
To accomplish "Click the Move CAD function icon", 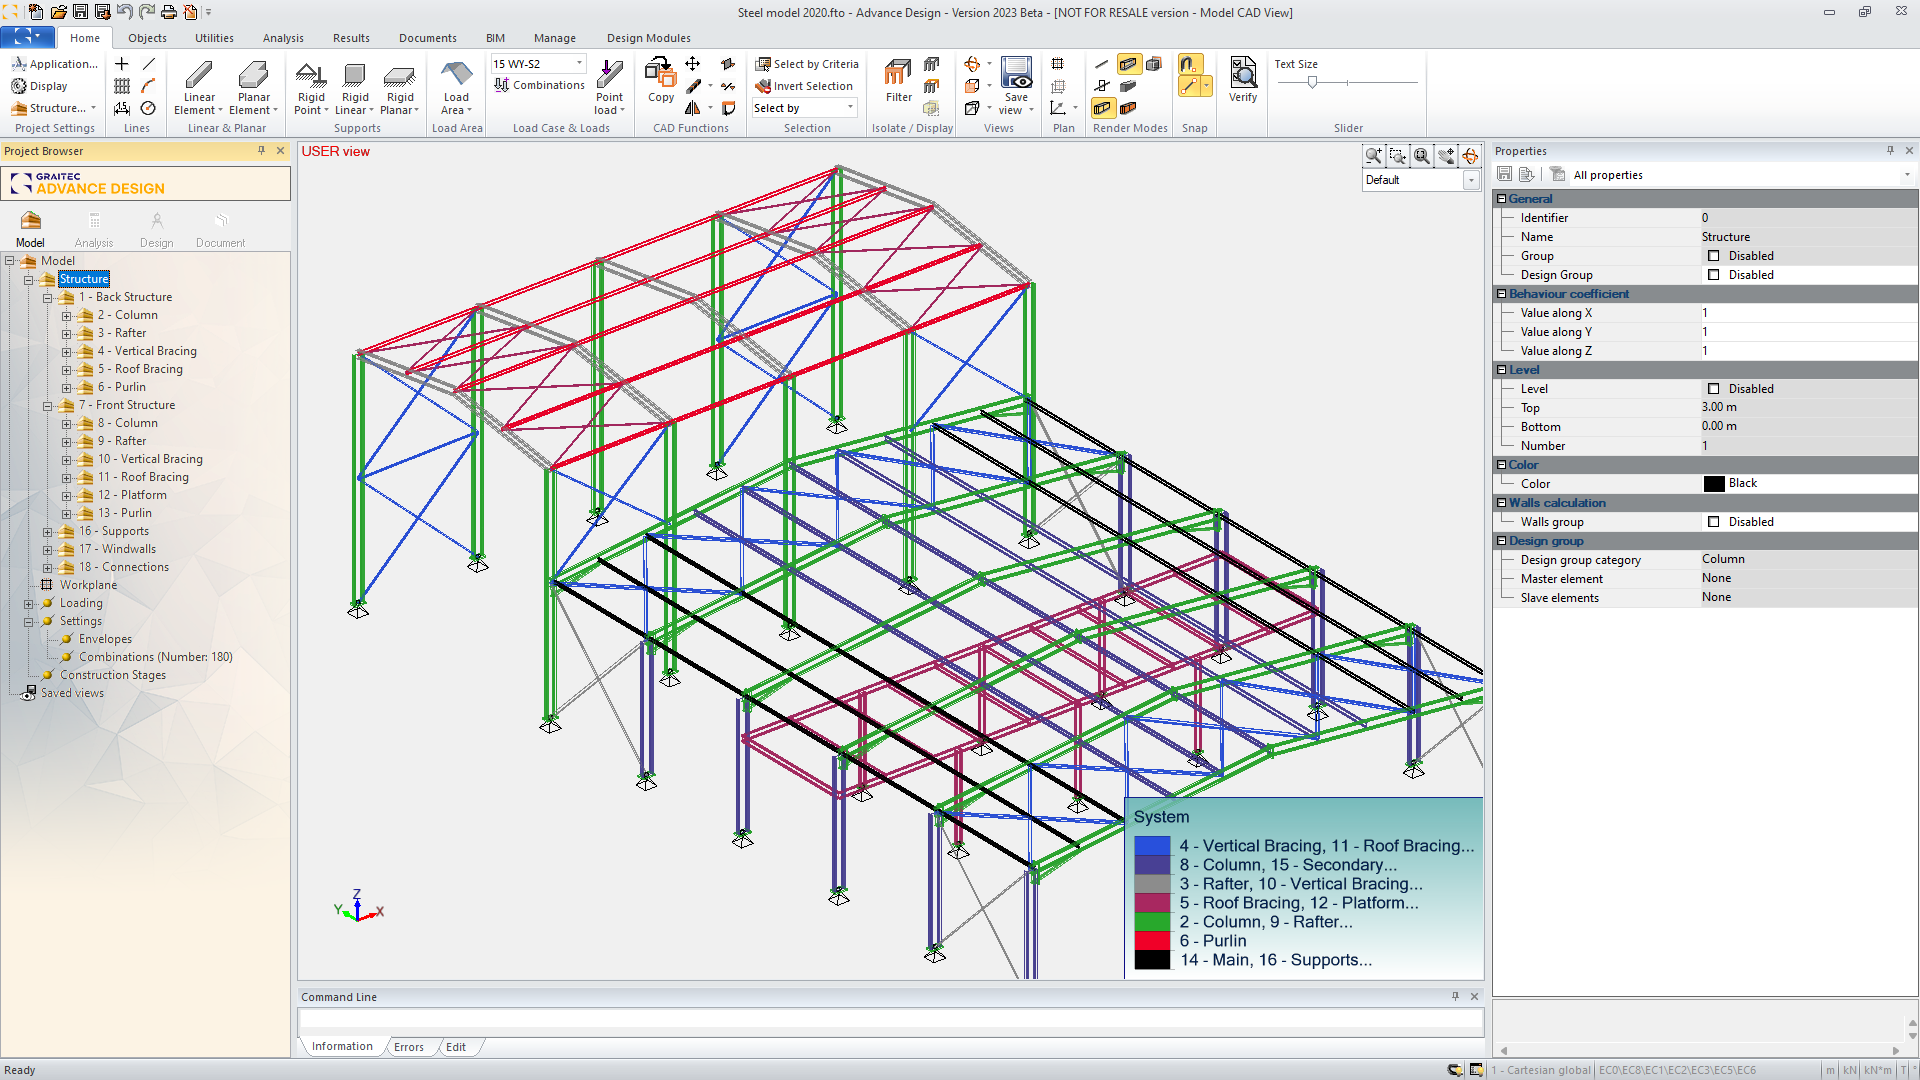I will [x=692, y=64].
